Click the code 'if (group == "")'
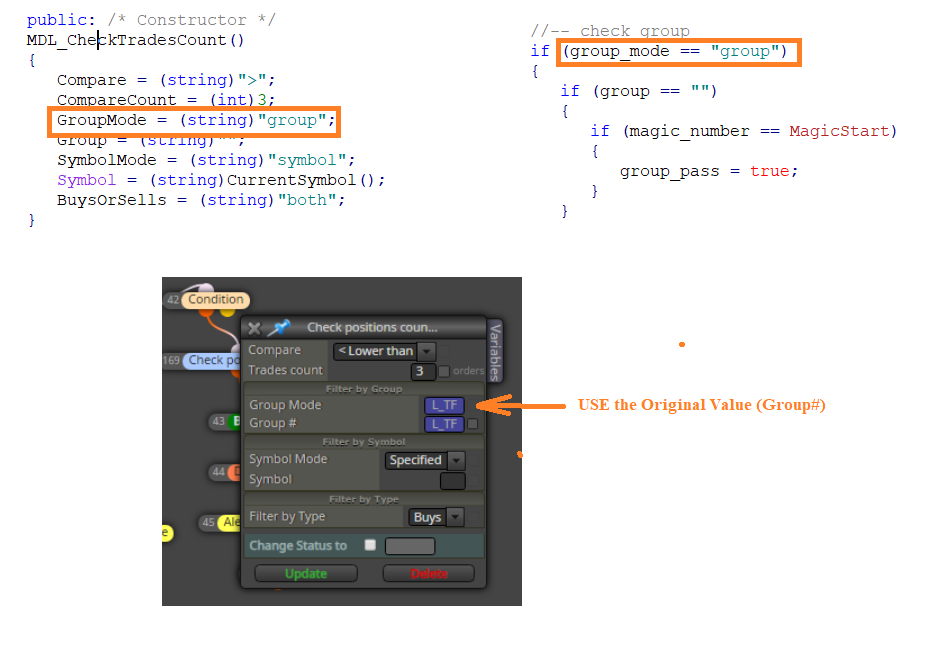939x669 pixels. coord(639,92)
